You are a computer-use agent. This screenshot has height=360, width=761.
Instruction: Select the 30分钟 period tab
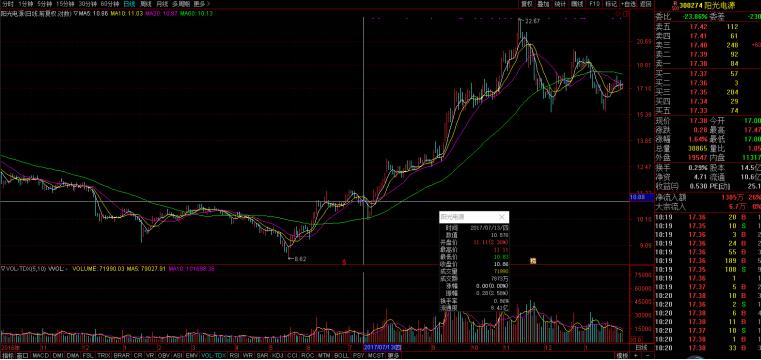click(x=87, y=3)
